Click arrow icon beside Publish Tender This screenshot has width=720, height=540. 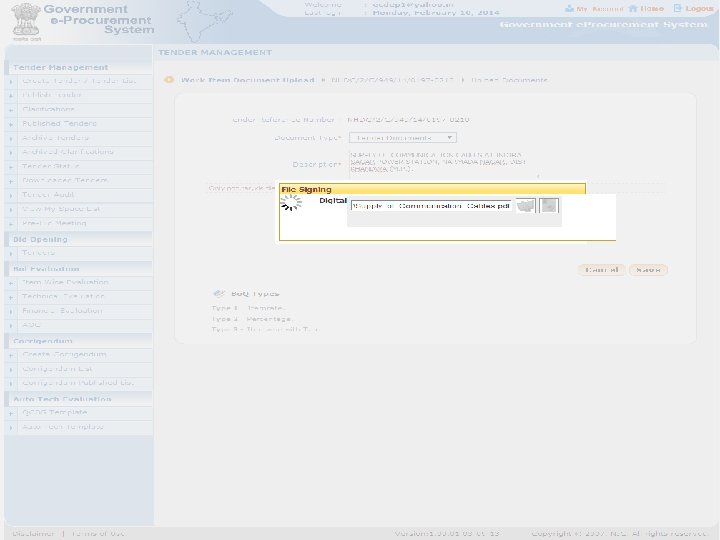(x=11, y=96)
